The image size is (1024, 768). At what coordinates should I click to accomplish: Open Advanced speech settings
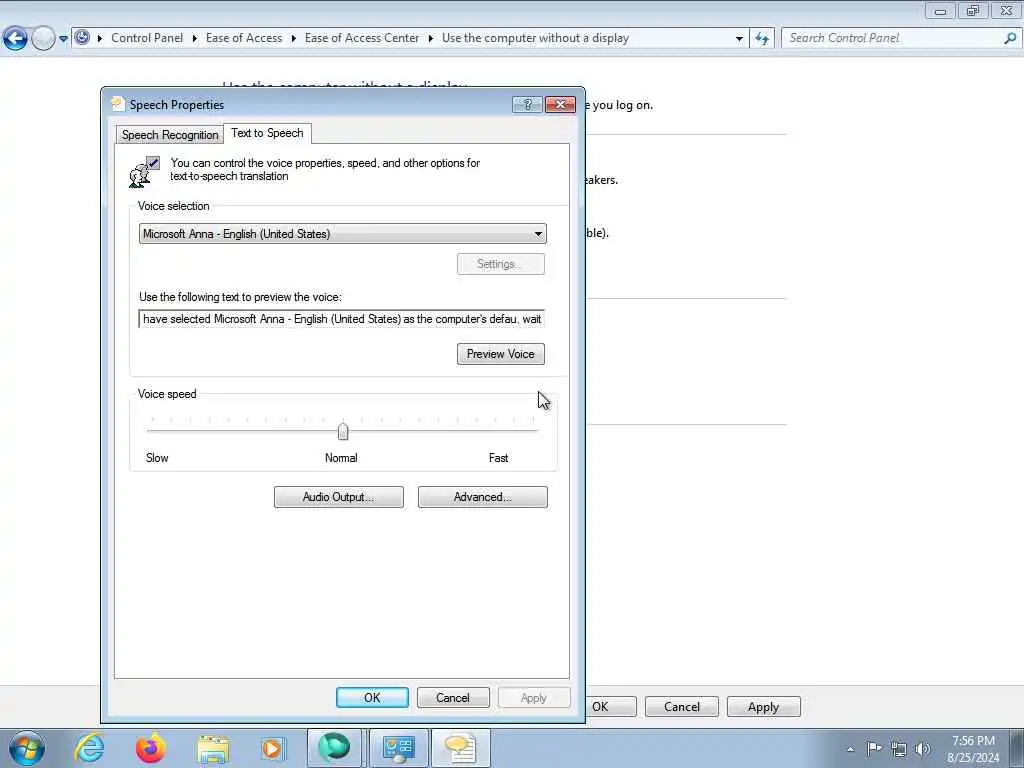click(483, 497)
